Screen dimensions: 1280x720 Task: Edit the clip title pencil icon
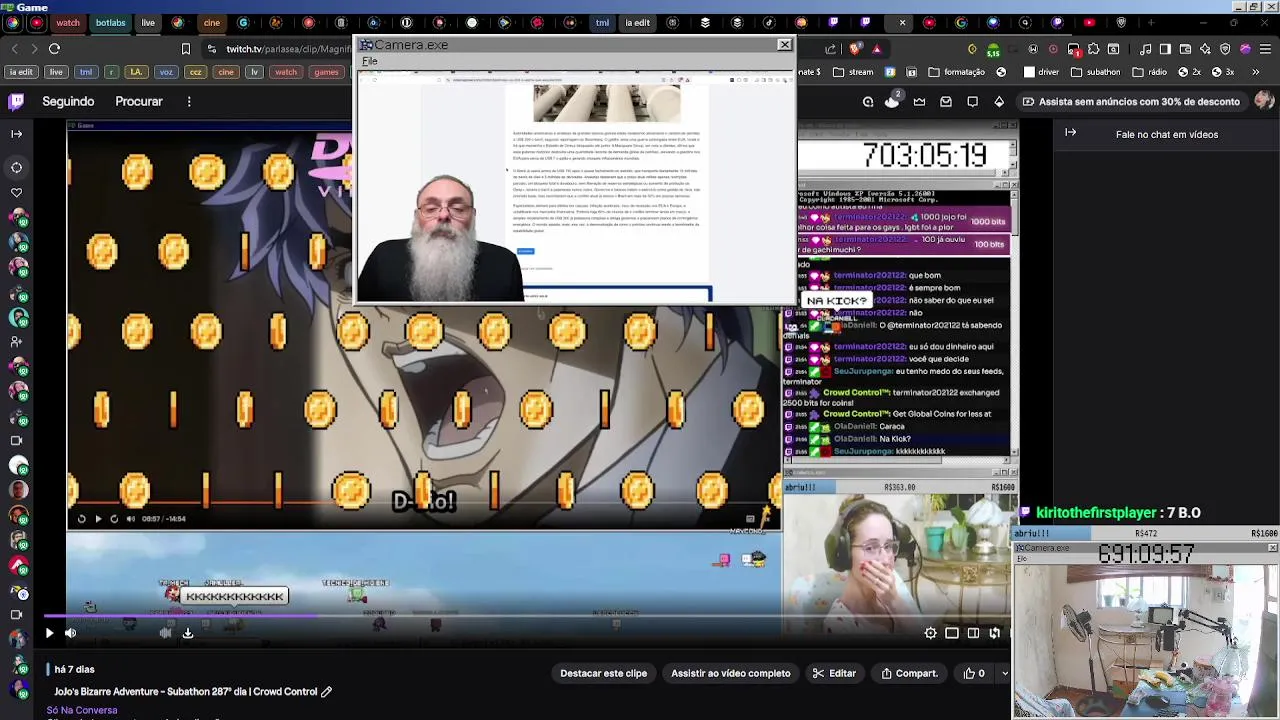point(326,691)
